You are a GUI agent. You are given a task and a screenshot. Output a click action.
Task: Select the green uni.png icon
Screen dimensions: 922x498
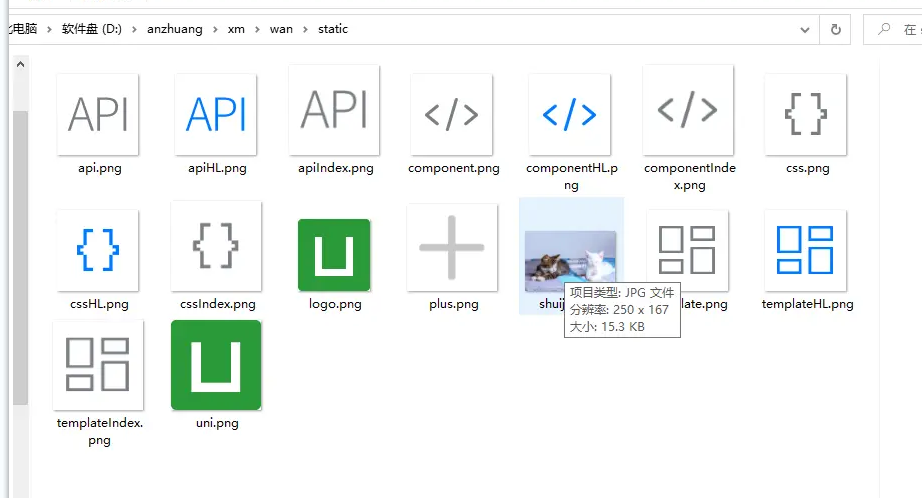[216, 365]
